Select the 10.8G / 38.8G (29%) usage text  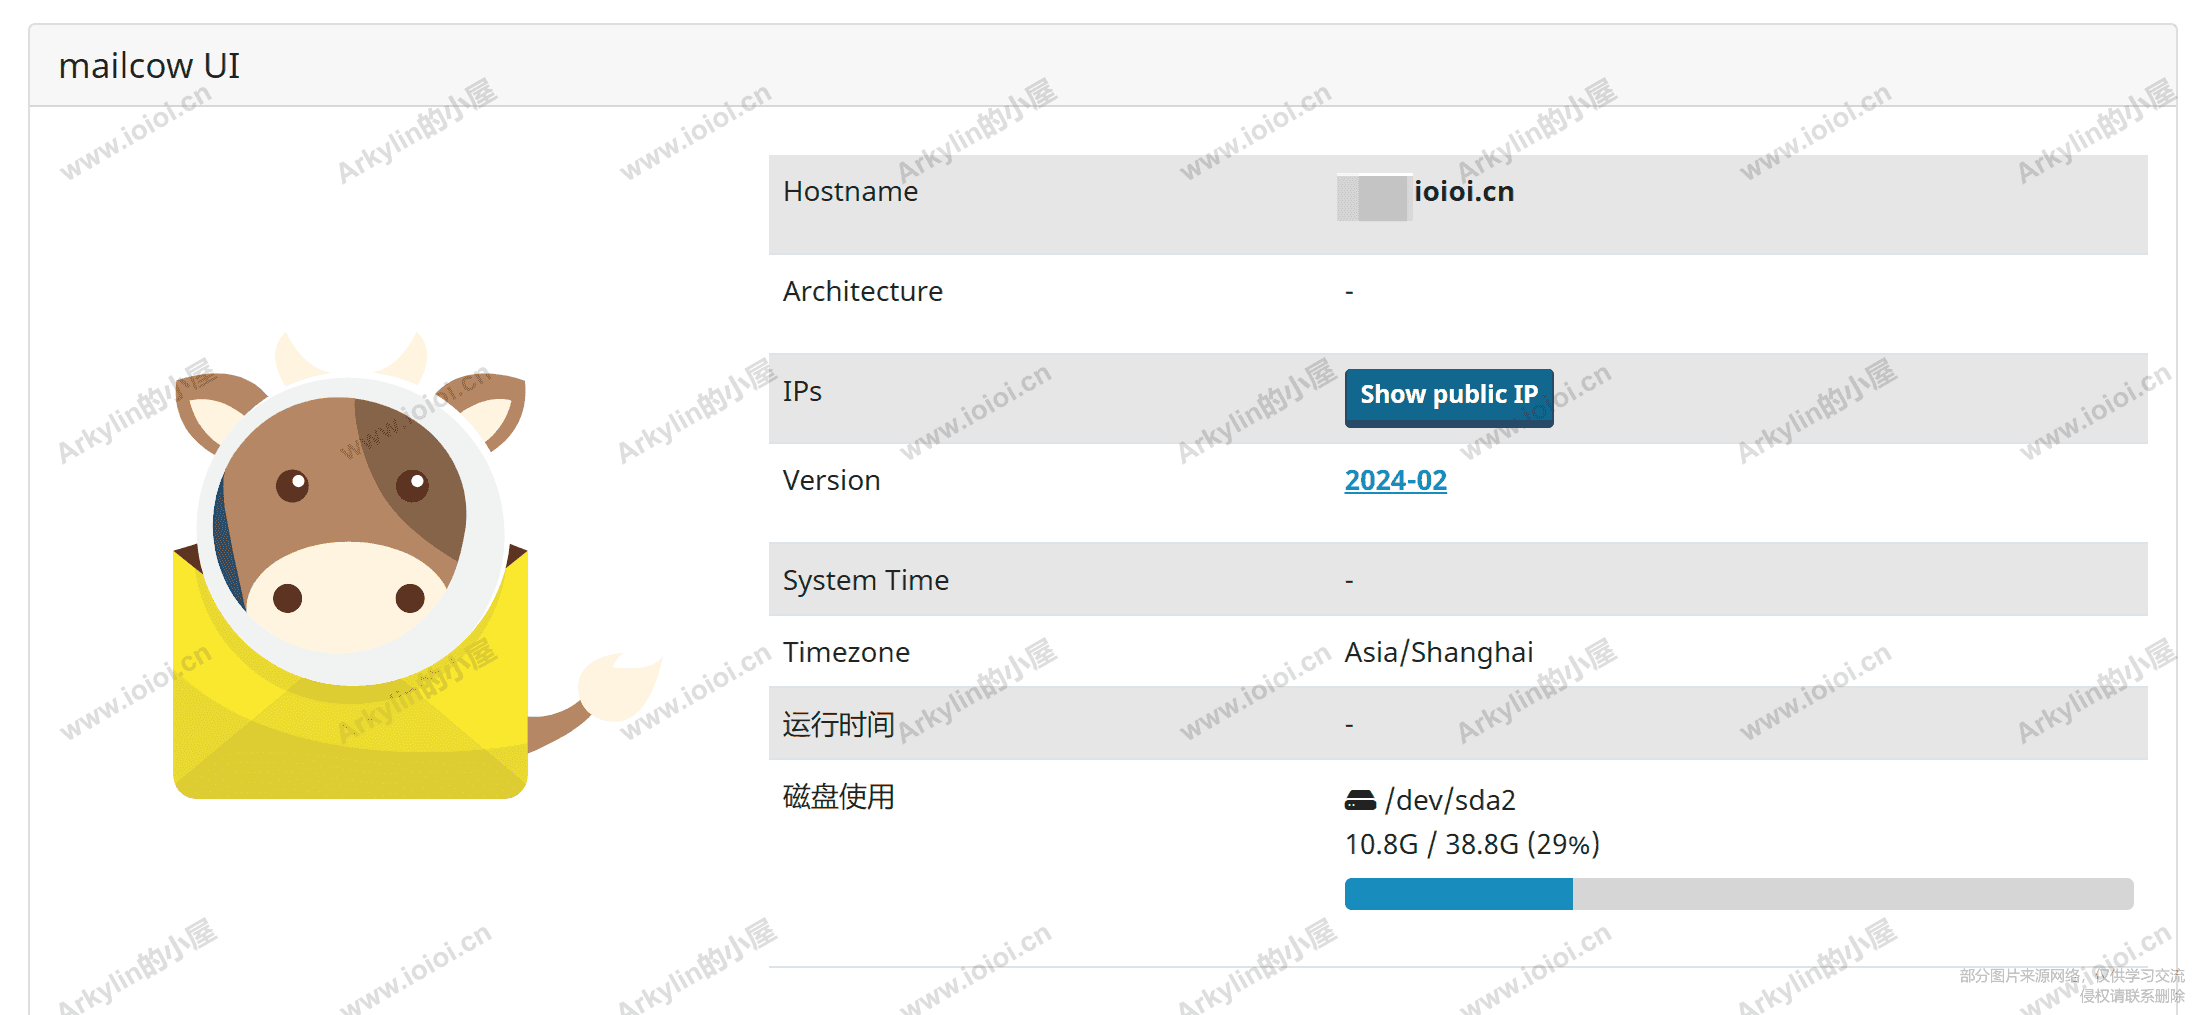coord(1472,845)
